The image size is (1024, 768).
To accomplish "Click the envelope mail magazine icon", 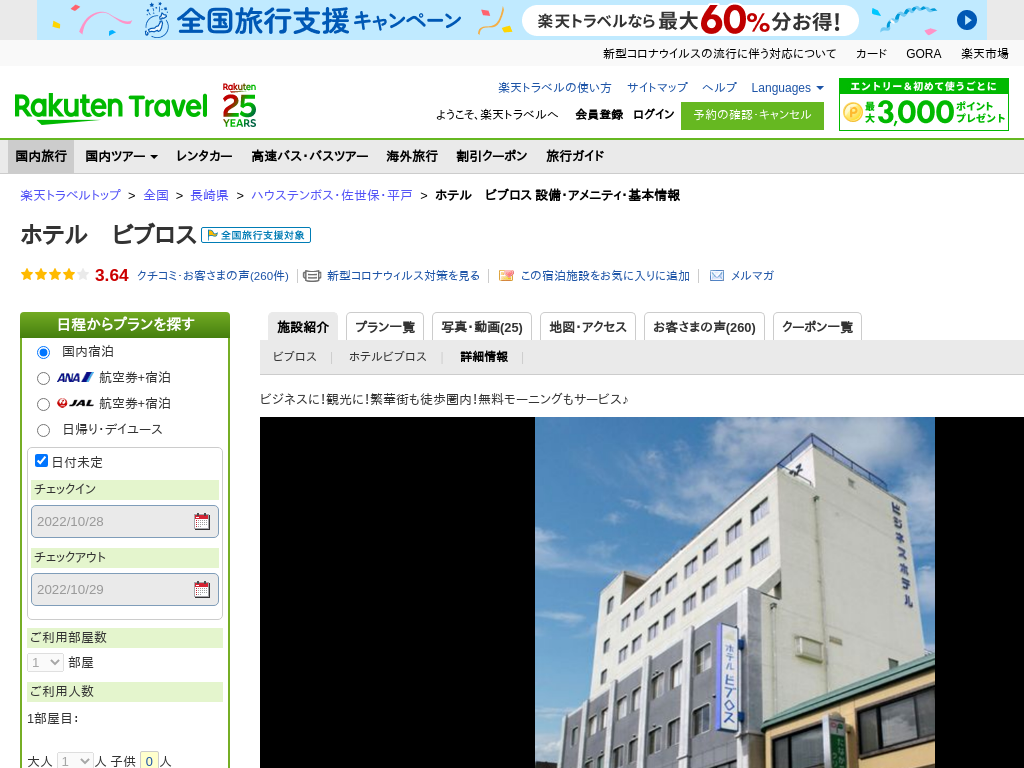I will [x=716, y=276].
